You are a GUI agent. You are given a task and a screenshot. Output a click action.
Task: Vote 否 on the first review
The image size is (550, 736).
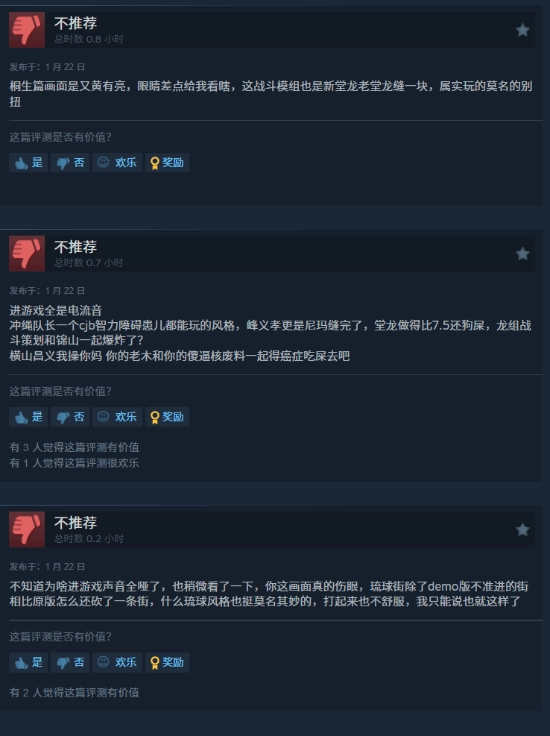(70, 162)
